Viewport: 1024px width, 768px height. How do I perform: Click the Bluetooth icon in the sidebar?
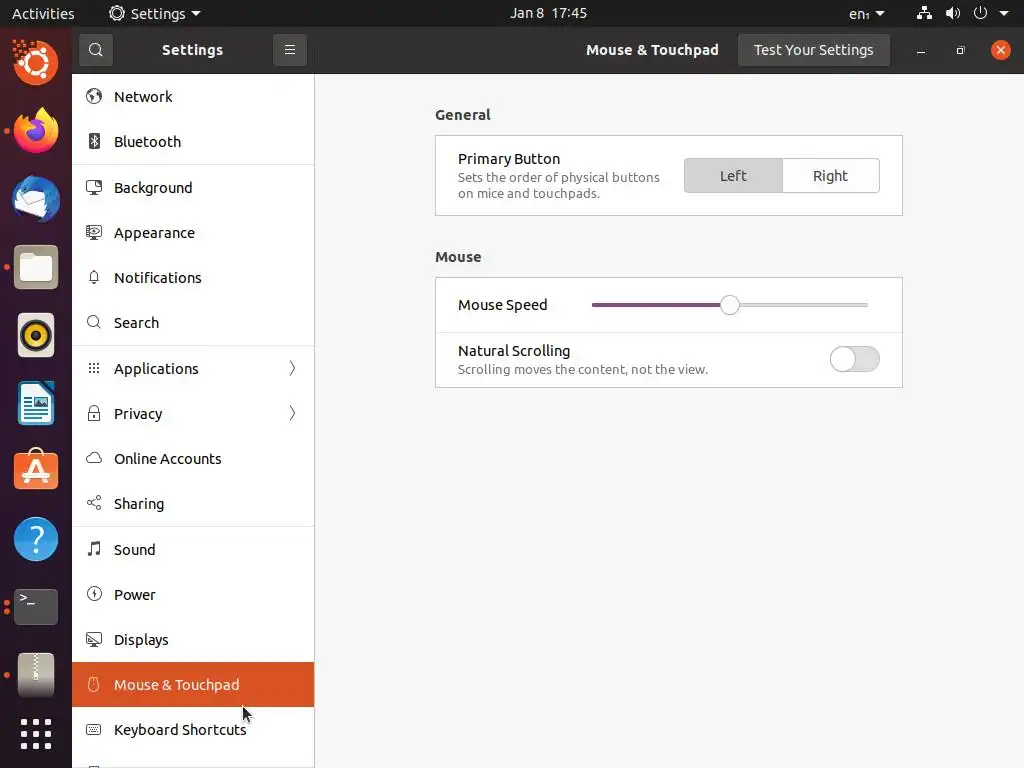(x=94, y=142)
